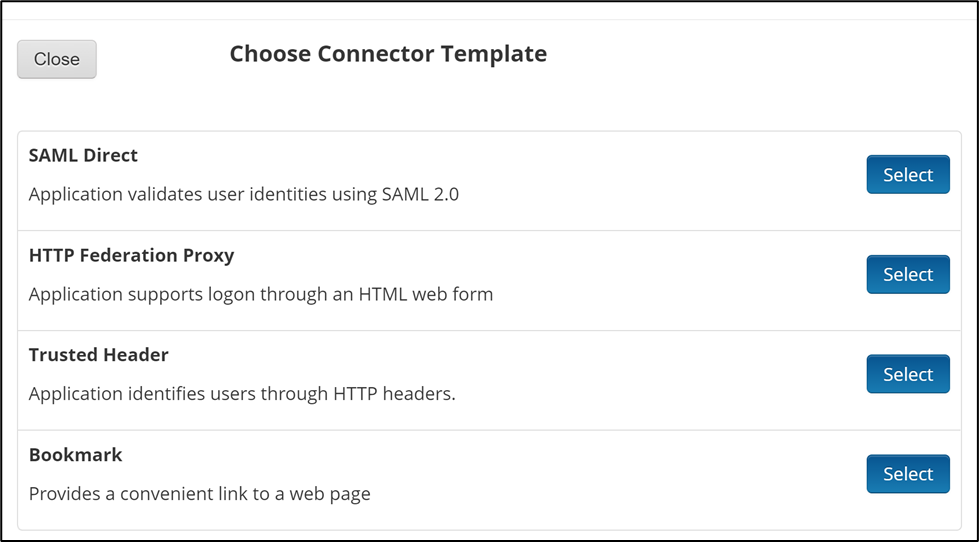The height and width of the screenshot is (542, 979).
Task: Click the convenient link description text
Action: pos(199,494)
